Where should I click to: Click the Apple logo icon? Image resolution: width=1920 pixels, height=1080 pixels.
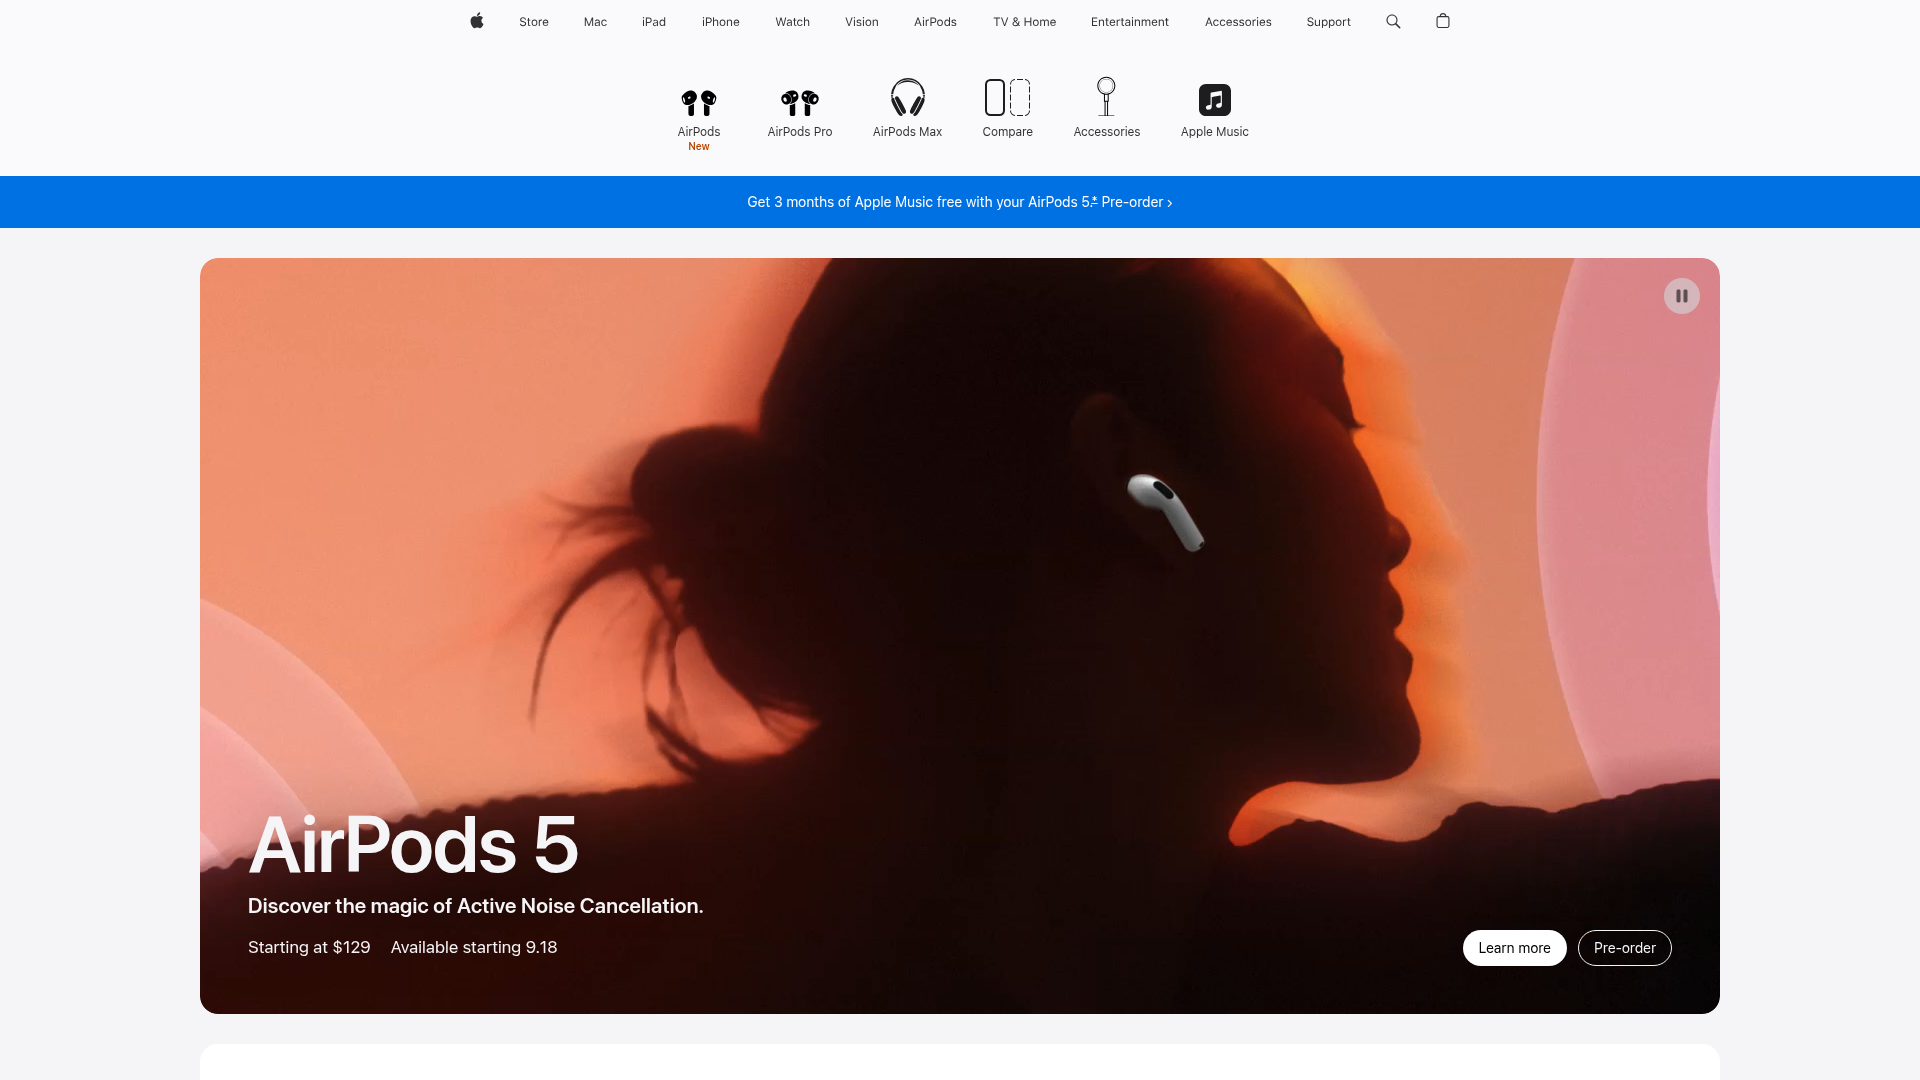pos(477,21)
